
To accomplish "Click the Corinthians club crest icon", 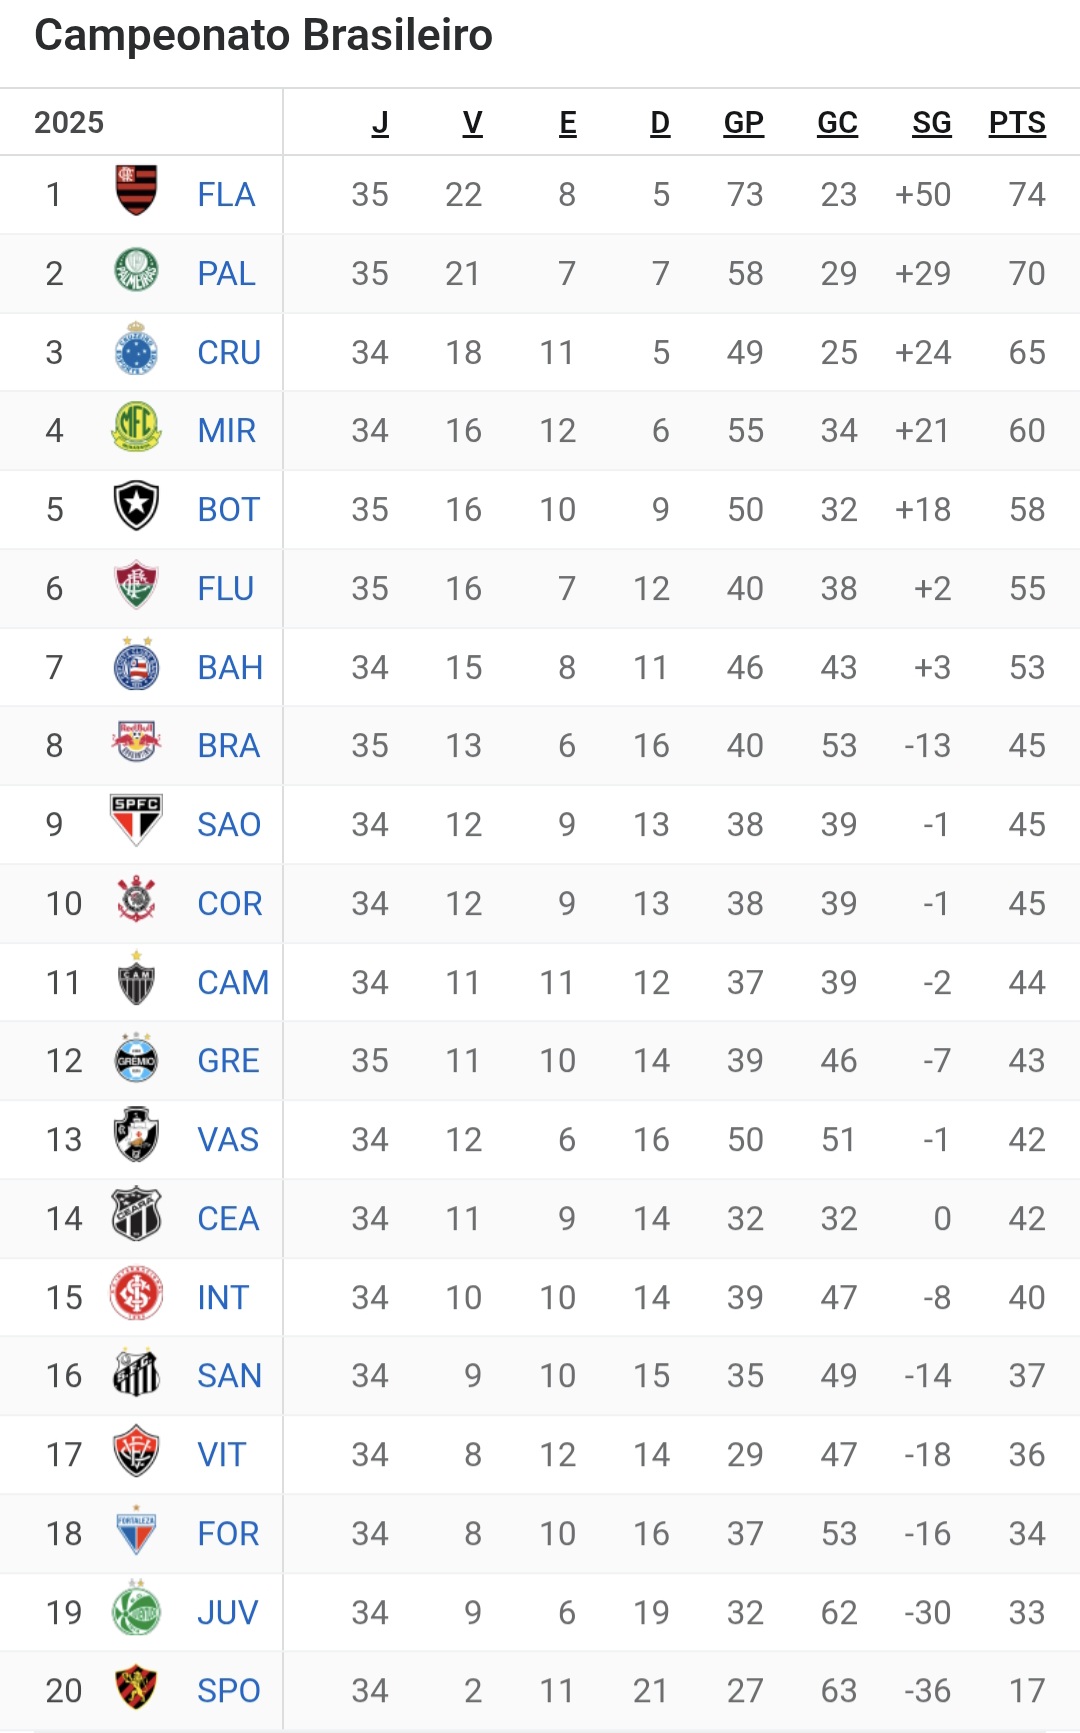I will pos(136,901).
